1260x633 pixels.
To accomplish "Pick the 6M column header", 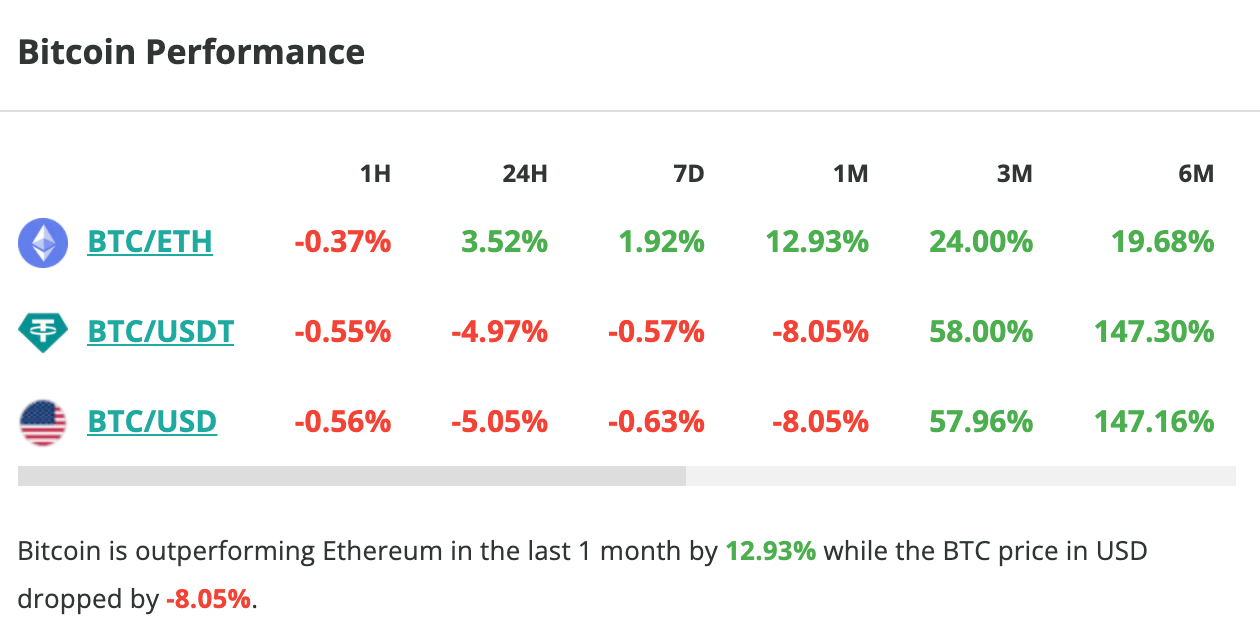I will pos(1195,174).
